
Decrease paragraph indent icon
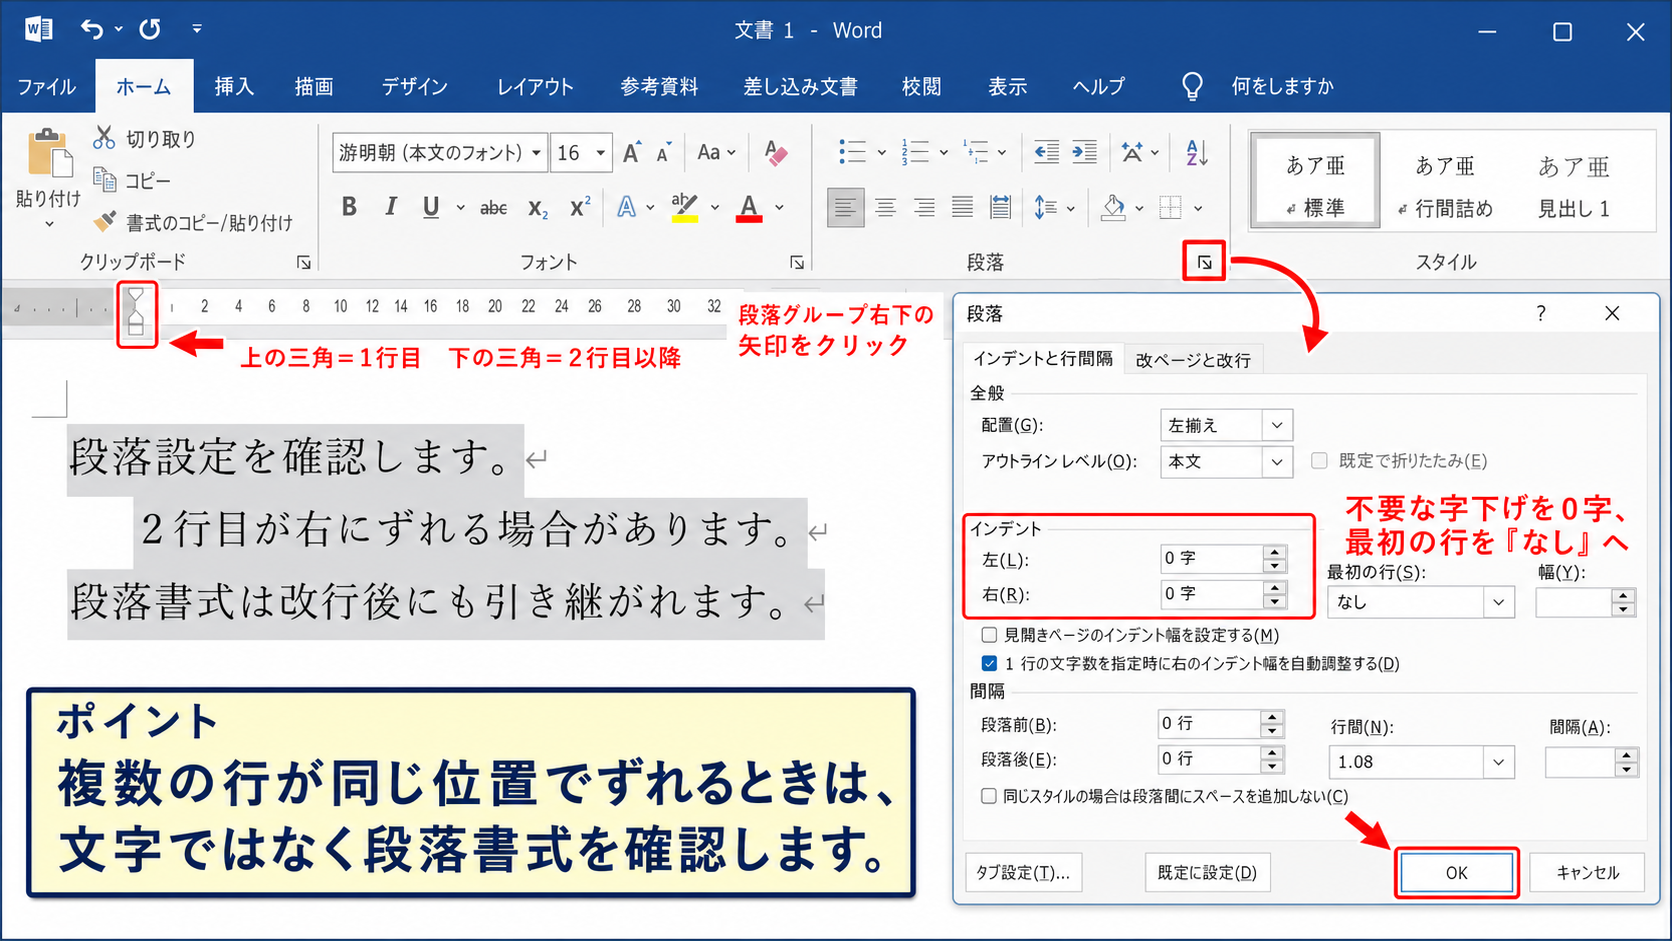point(1046,152)
